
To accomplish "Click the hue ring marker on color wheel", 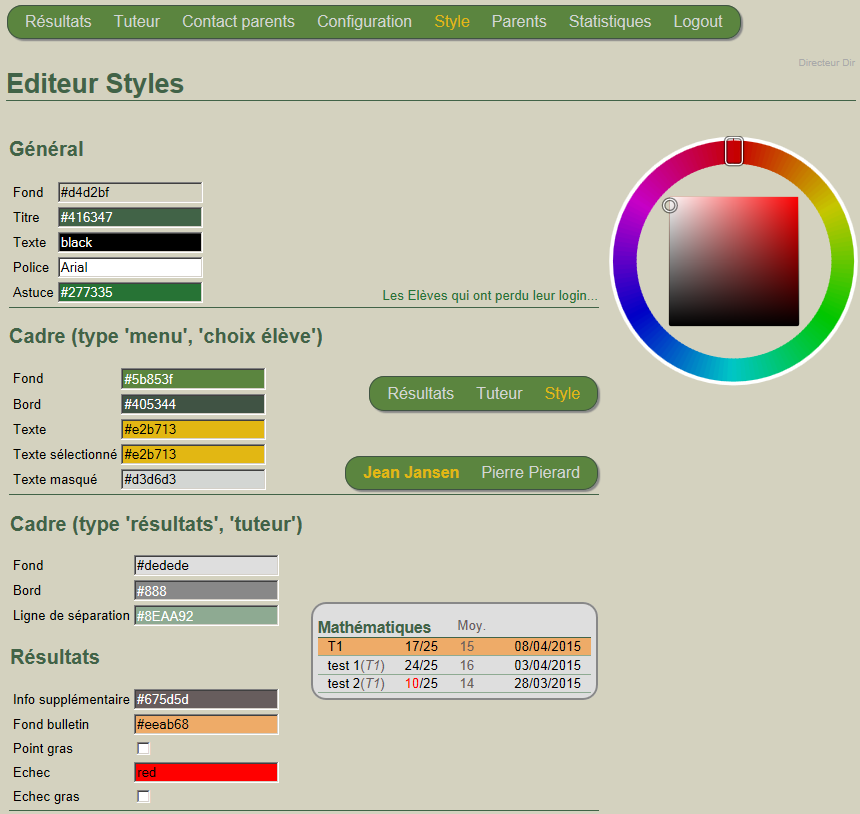I will 734,151.
